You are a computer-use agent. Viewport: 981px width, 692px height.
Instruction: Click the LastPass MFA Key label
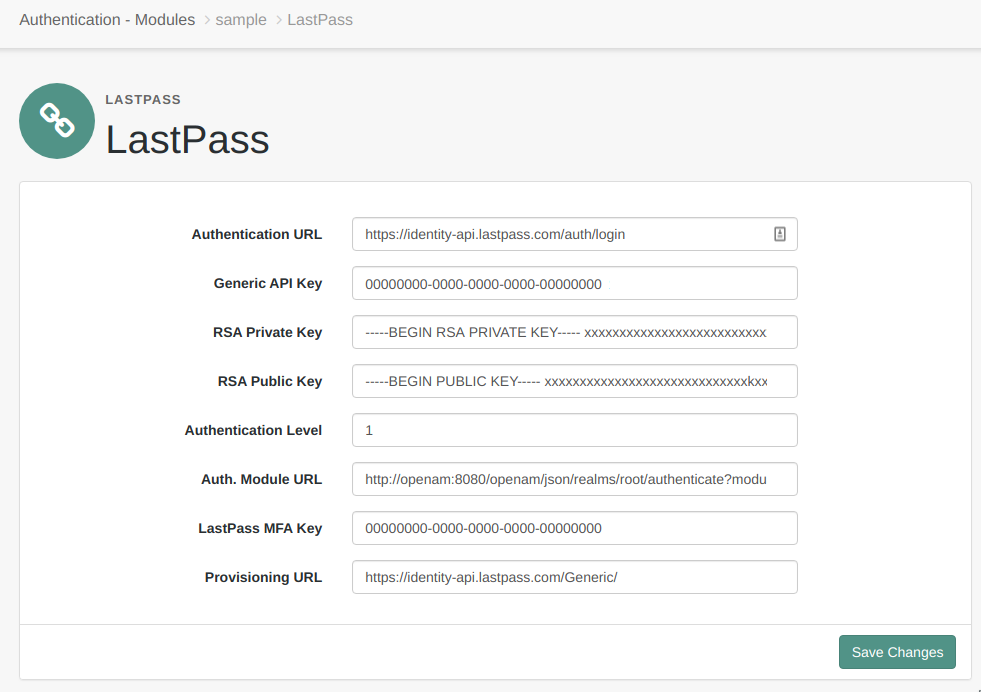point(260,528)
